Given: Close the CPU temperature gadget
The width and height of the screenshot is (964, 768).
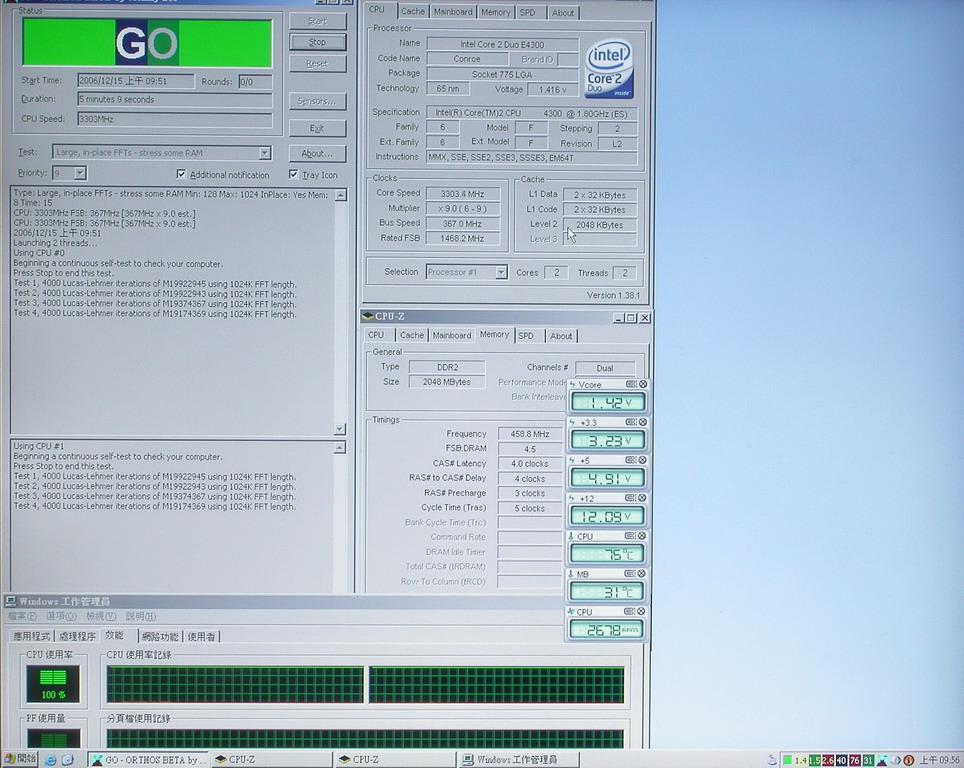Looking at the screenshot, I should [x=641, y=536].
